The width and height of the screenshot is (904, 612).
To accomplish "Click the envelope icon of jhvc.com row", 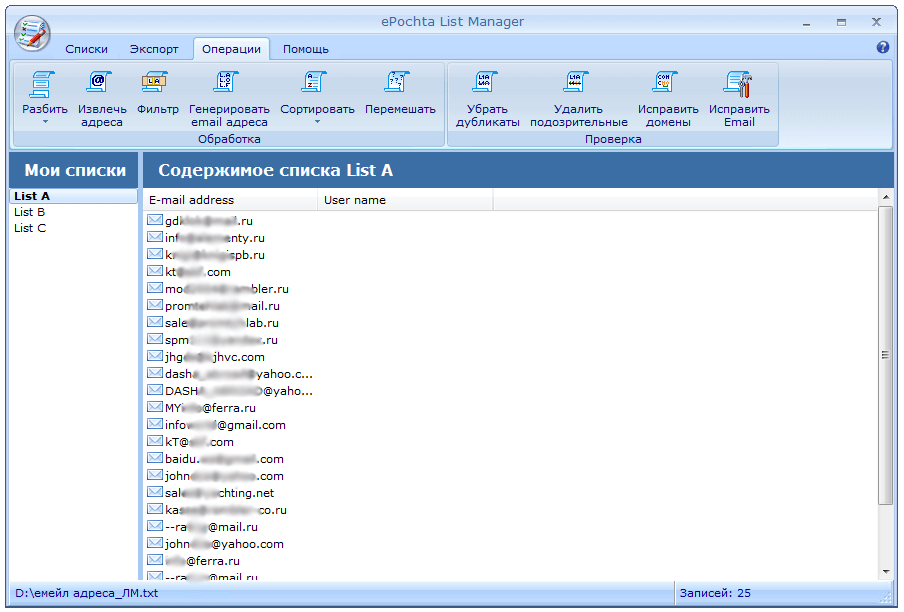I will [x=155, y=356].
